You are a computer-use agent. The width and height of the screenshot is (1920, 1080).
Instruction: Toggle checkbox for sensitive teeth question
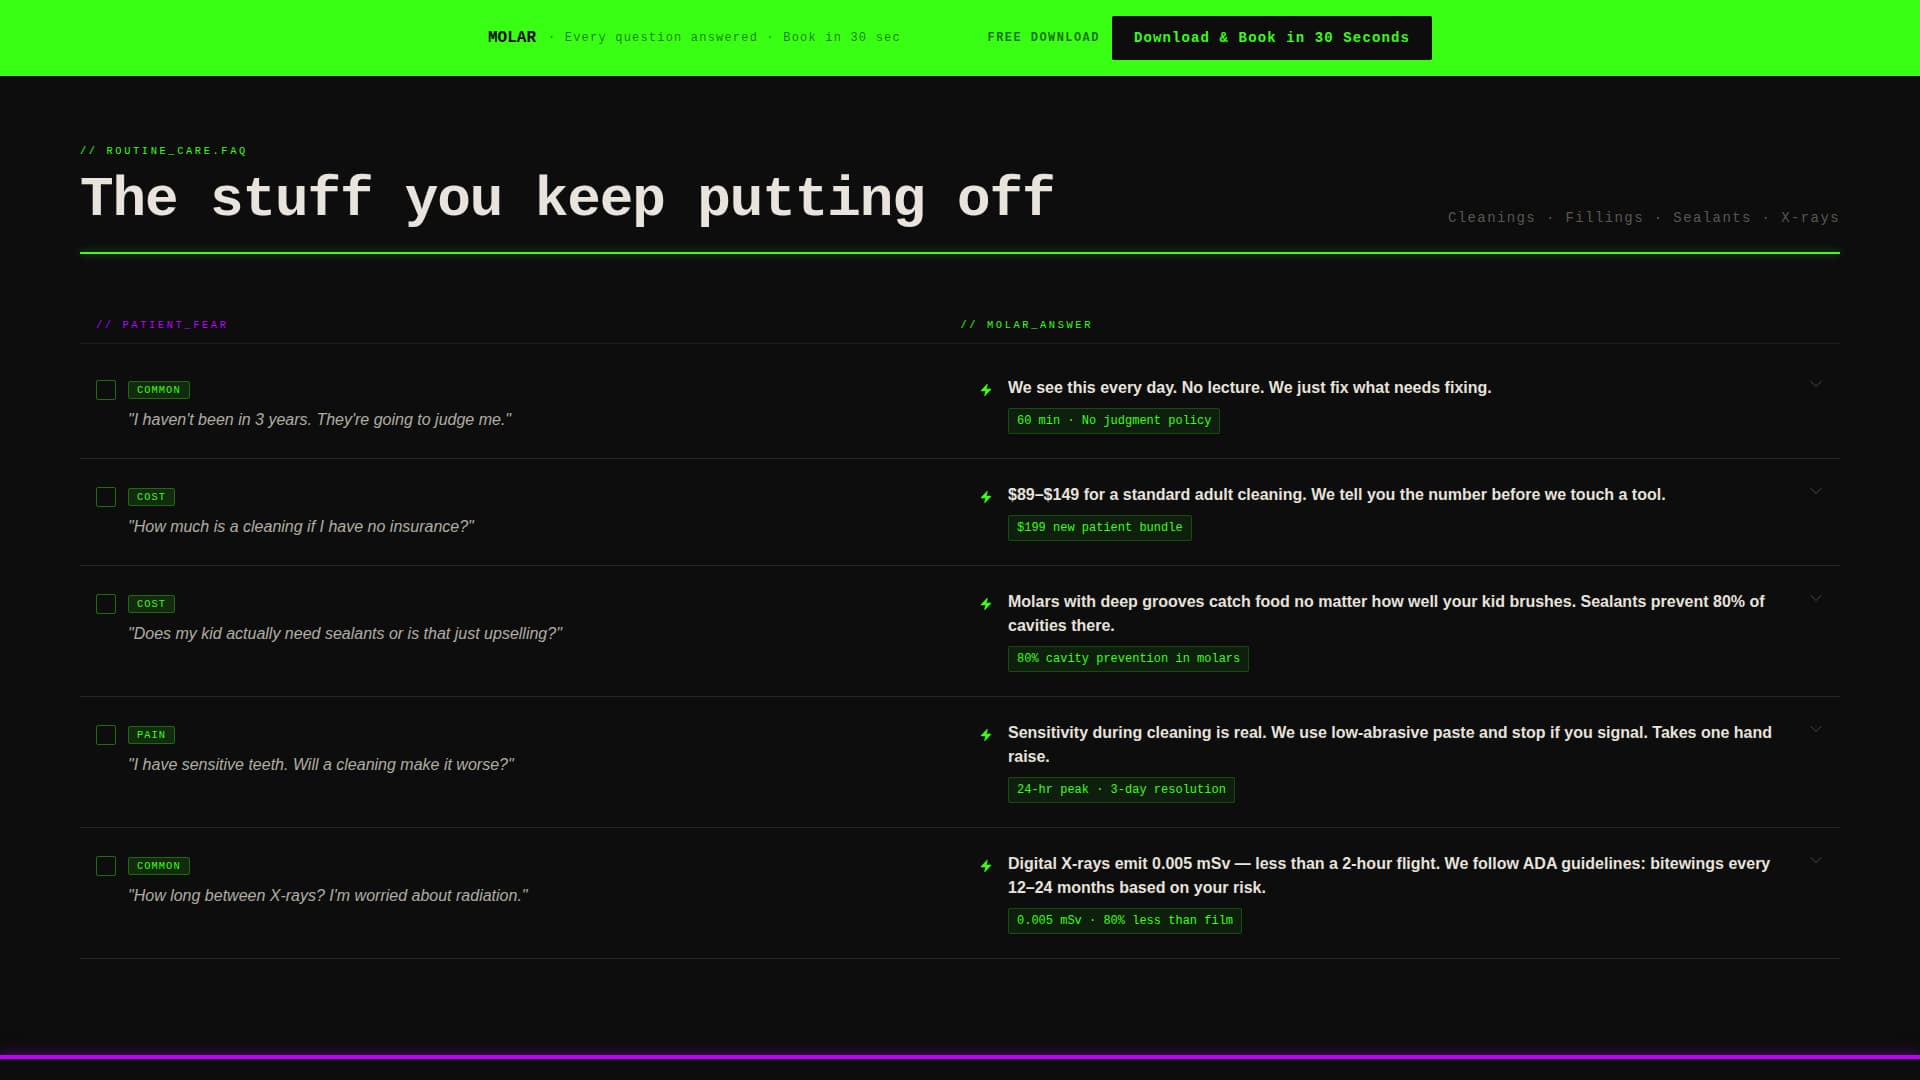click(106, 735)
